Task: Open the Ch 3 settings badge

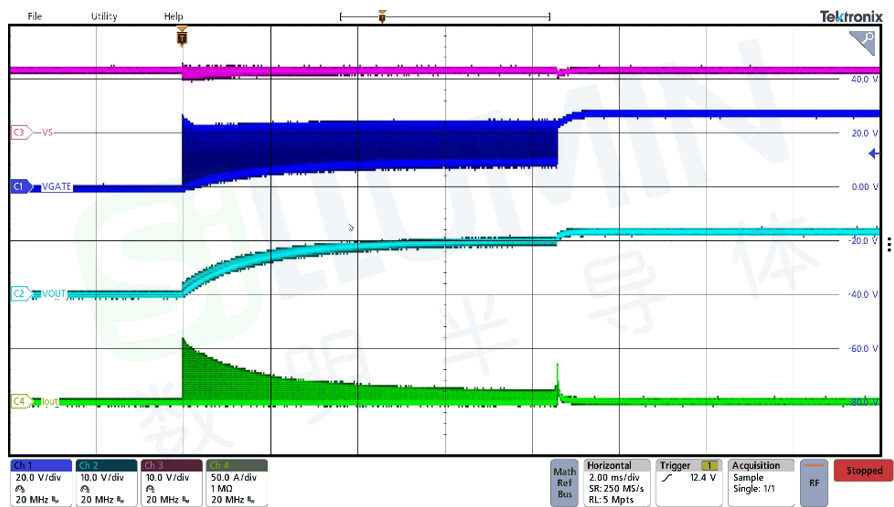Action: click(x=172, y=482)
